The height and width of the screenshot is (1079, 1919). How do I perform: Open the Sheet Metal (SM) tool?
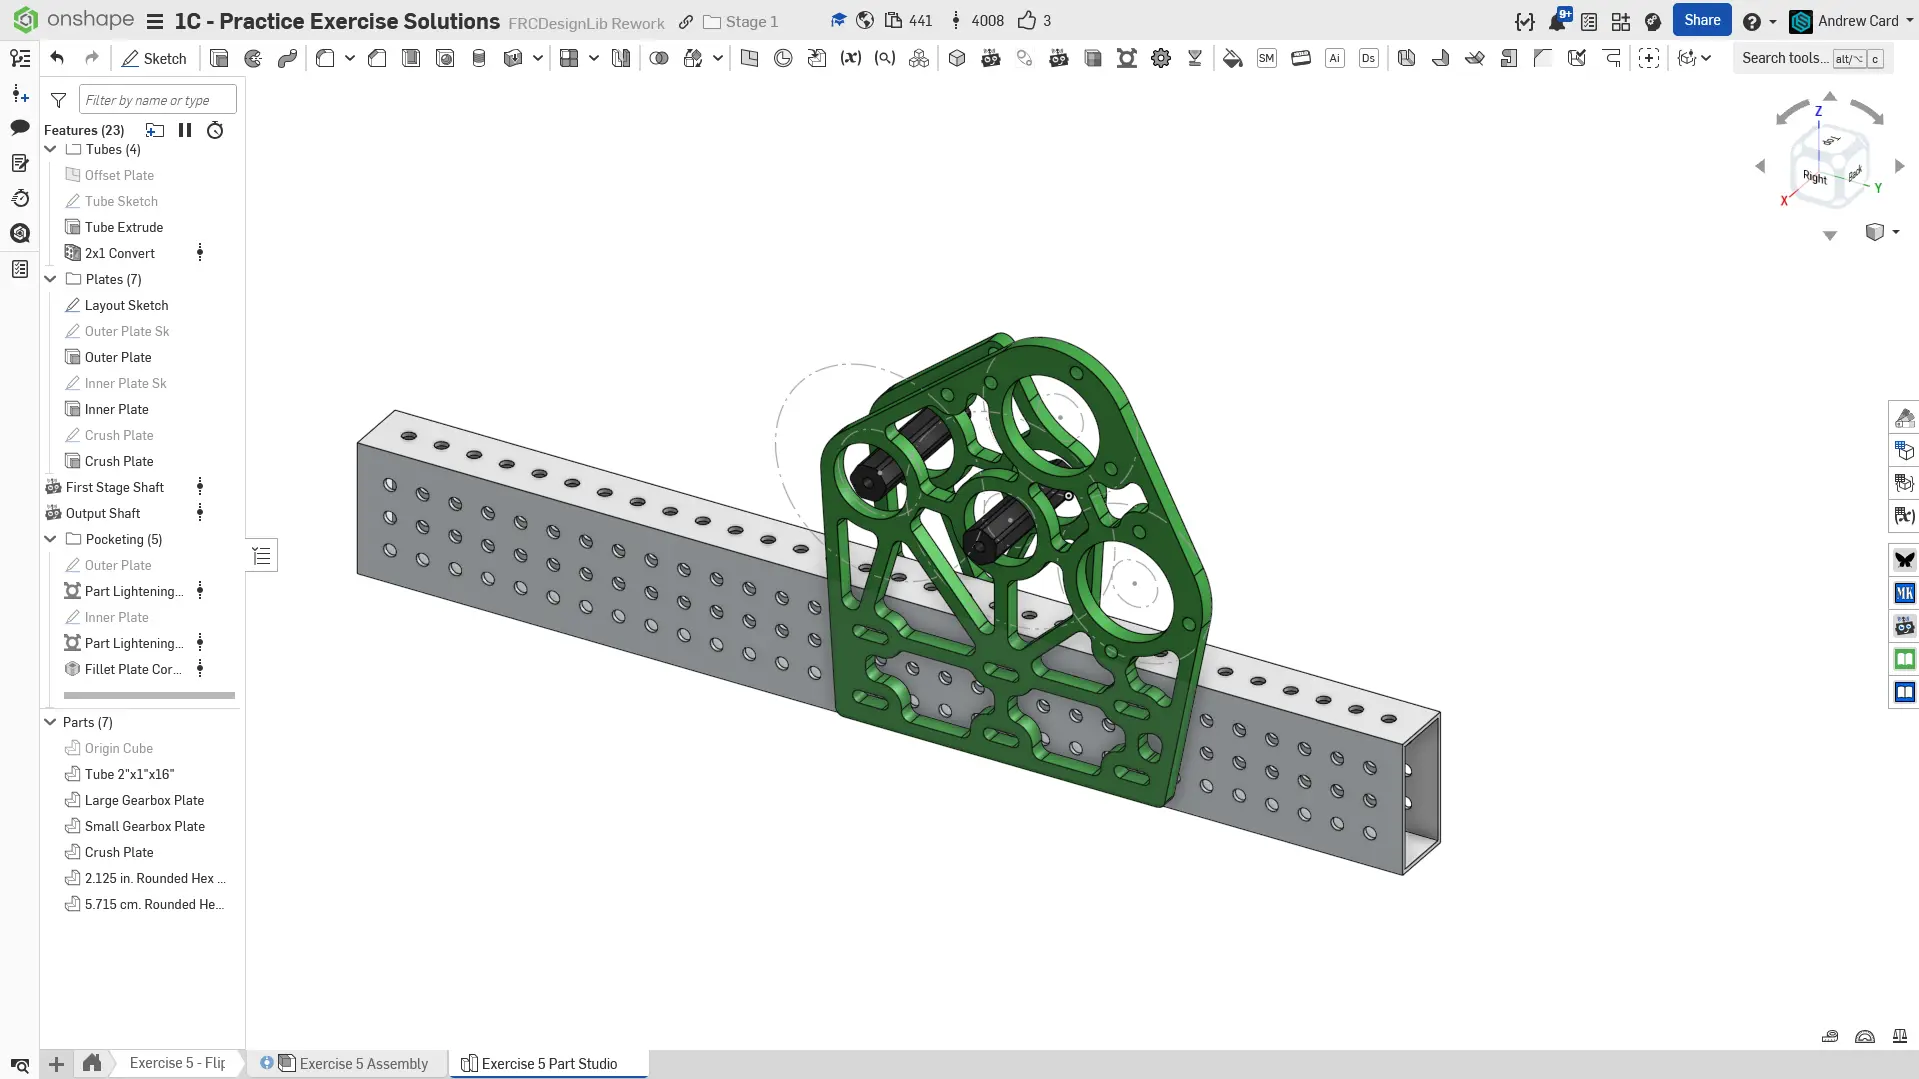pos(1266,58)
